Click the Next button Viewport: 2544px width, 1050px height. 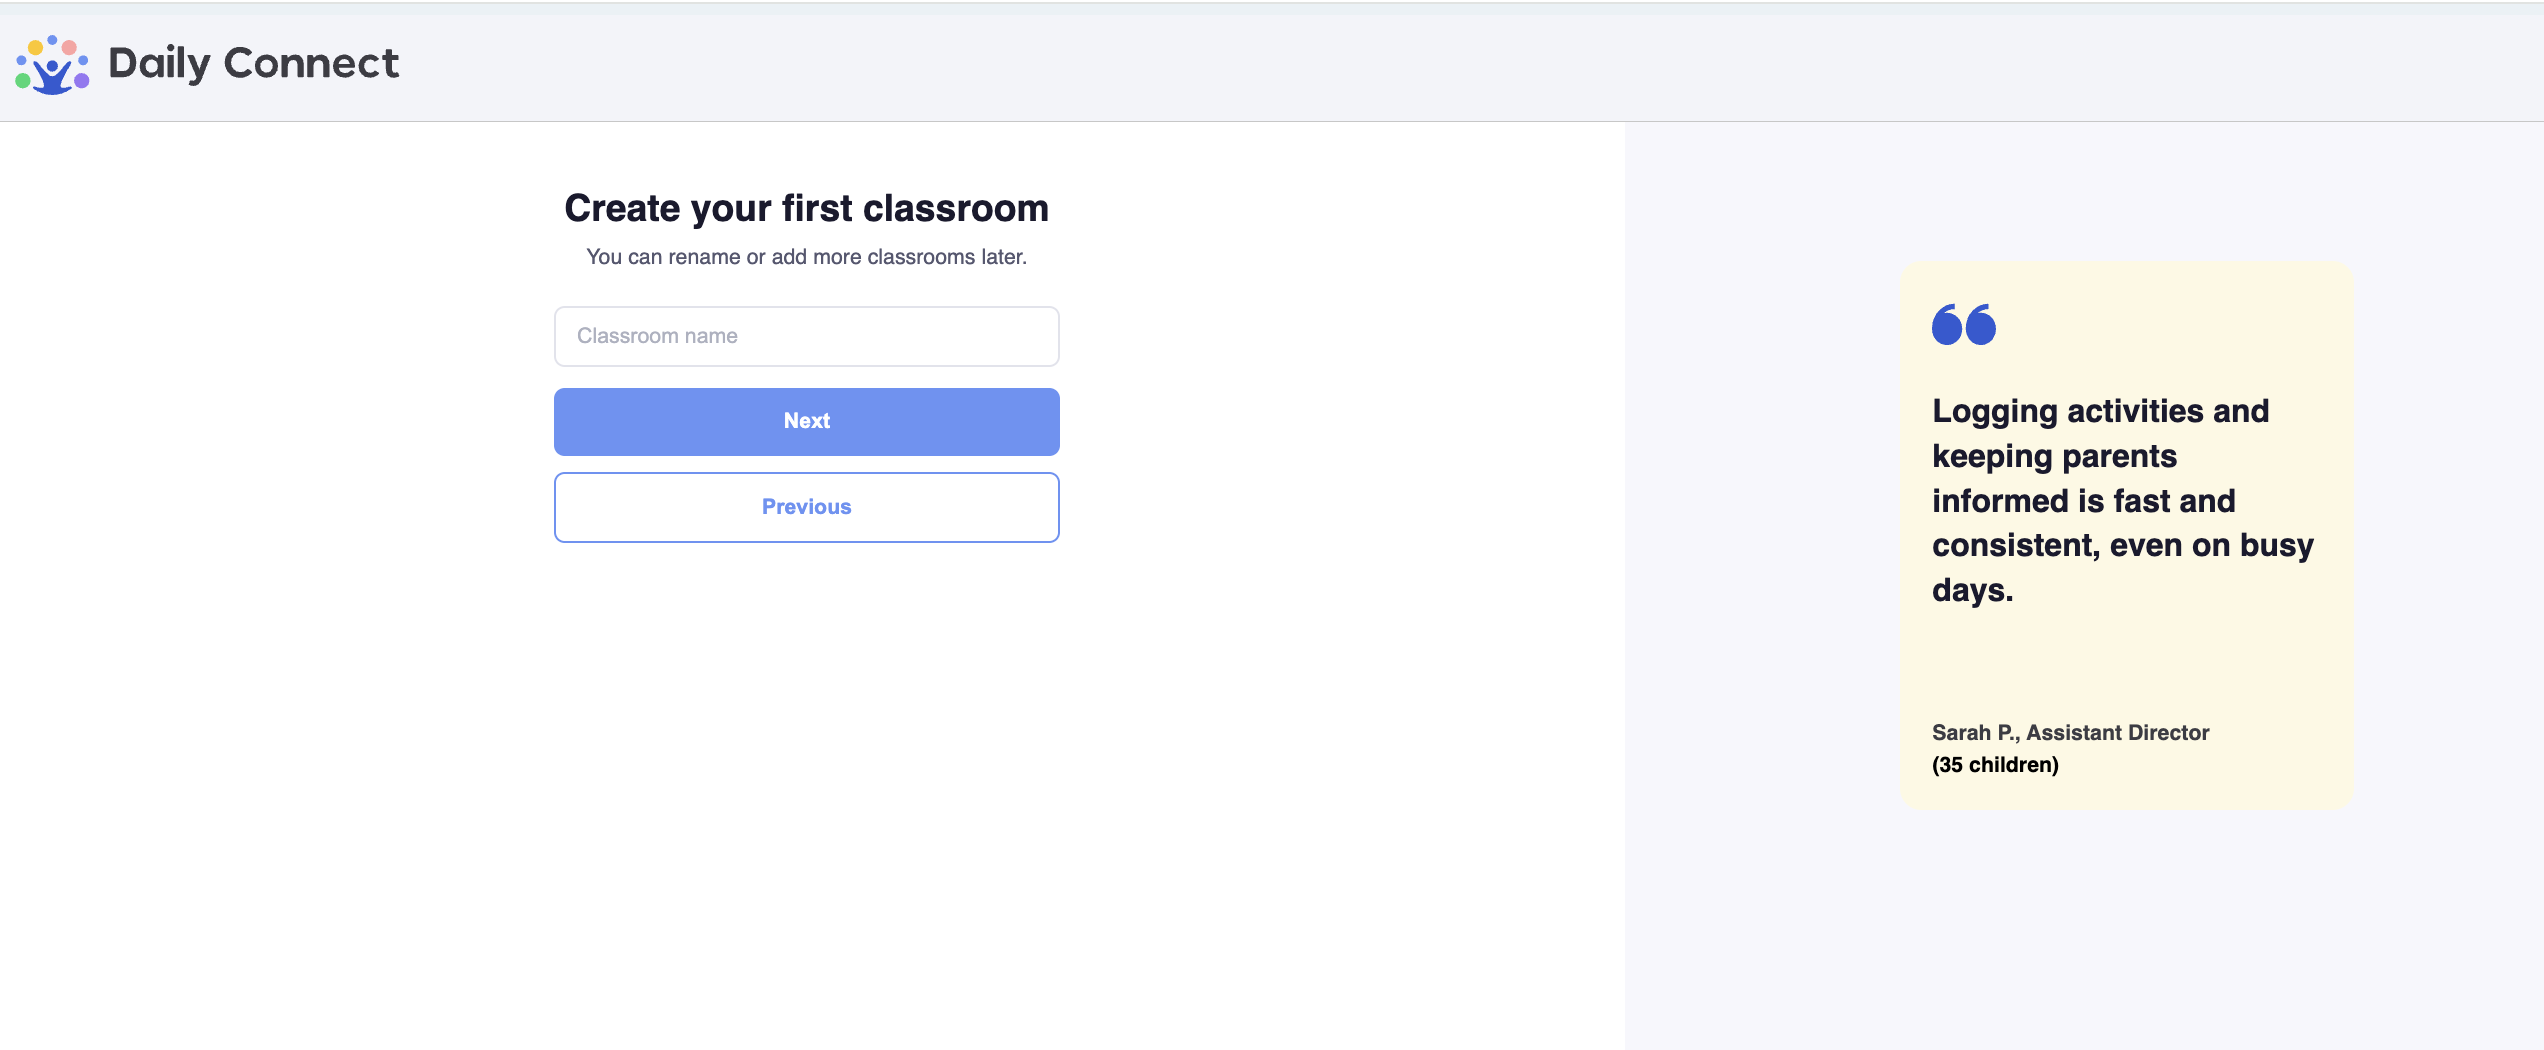pyautogui.click(x=806, y=421)
